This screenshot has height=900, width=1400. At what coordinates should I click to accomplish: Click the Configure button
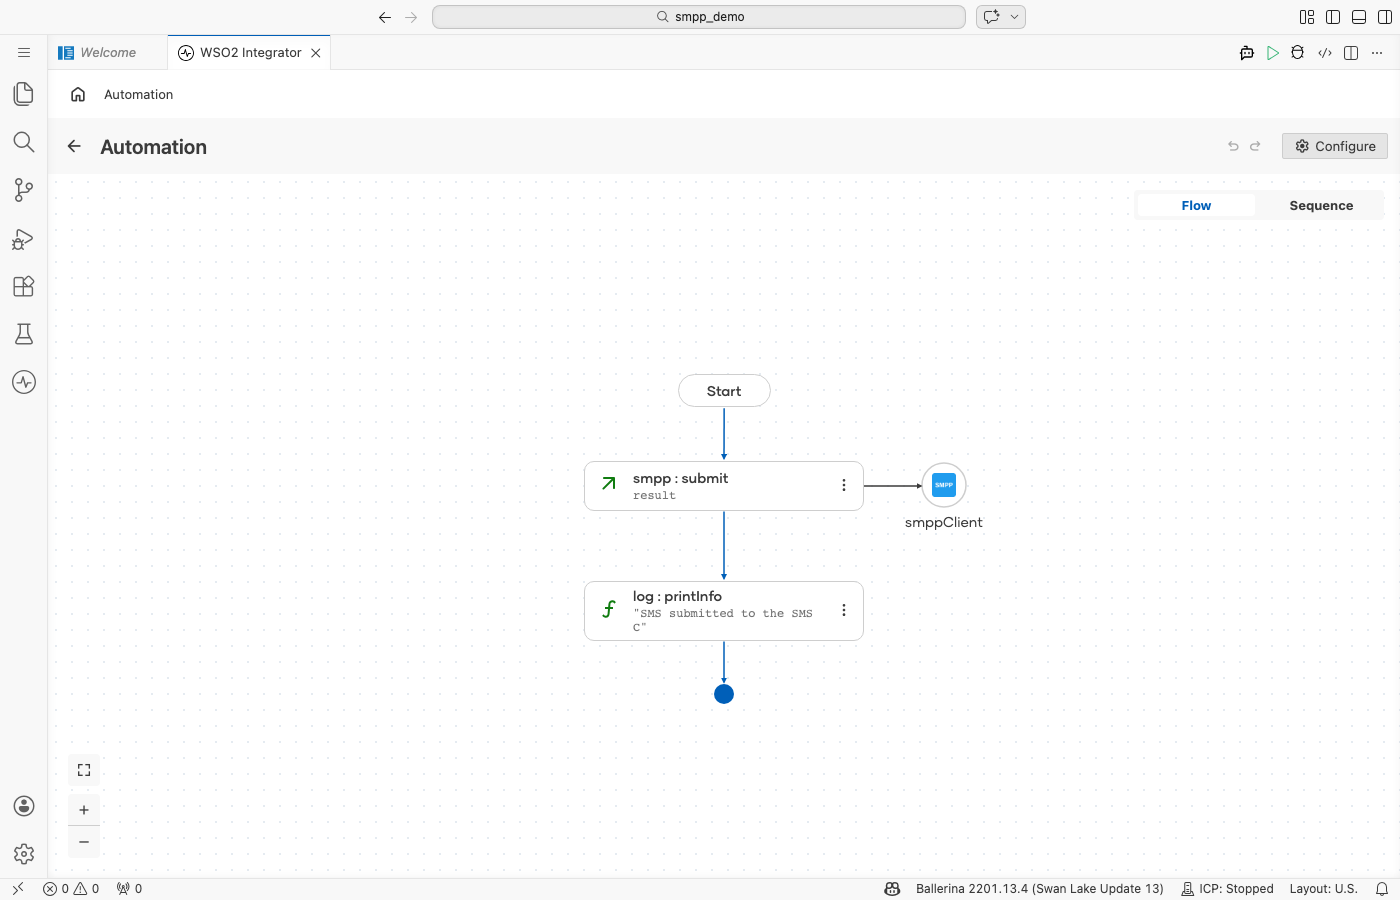click(1335, 146)
